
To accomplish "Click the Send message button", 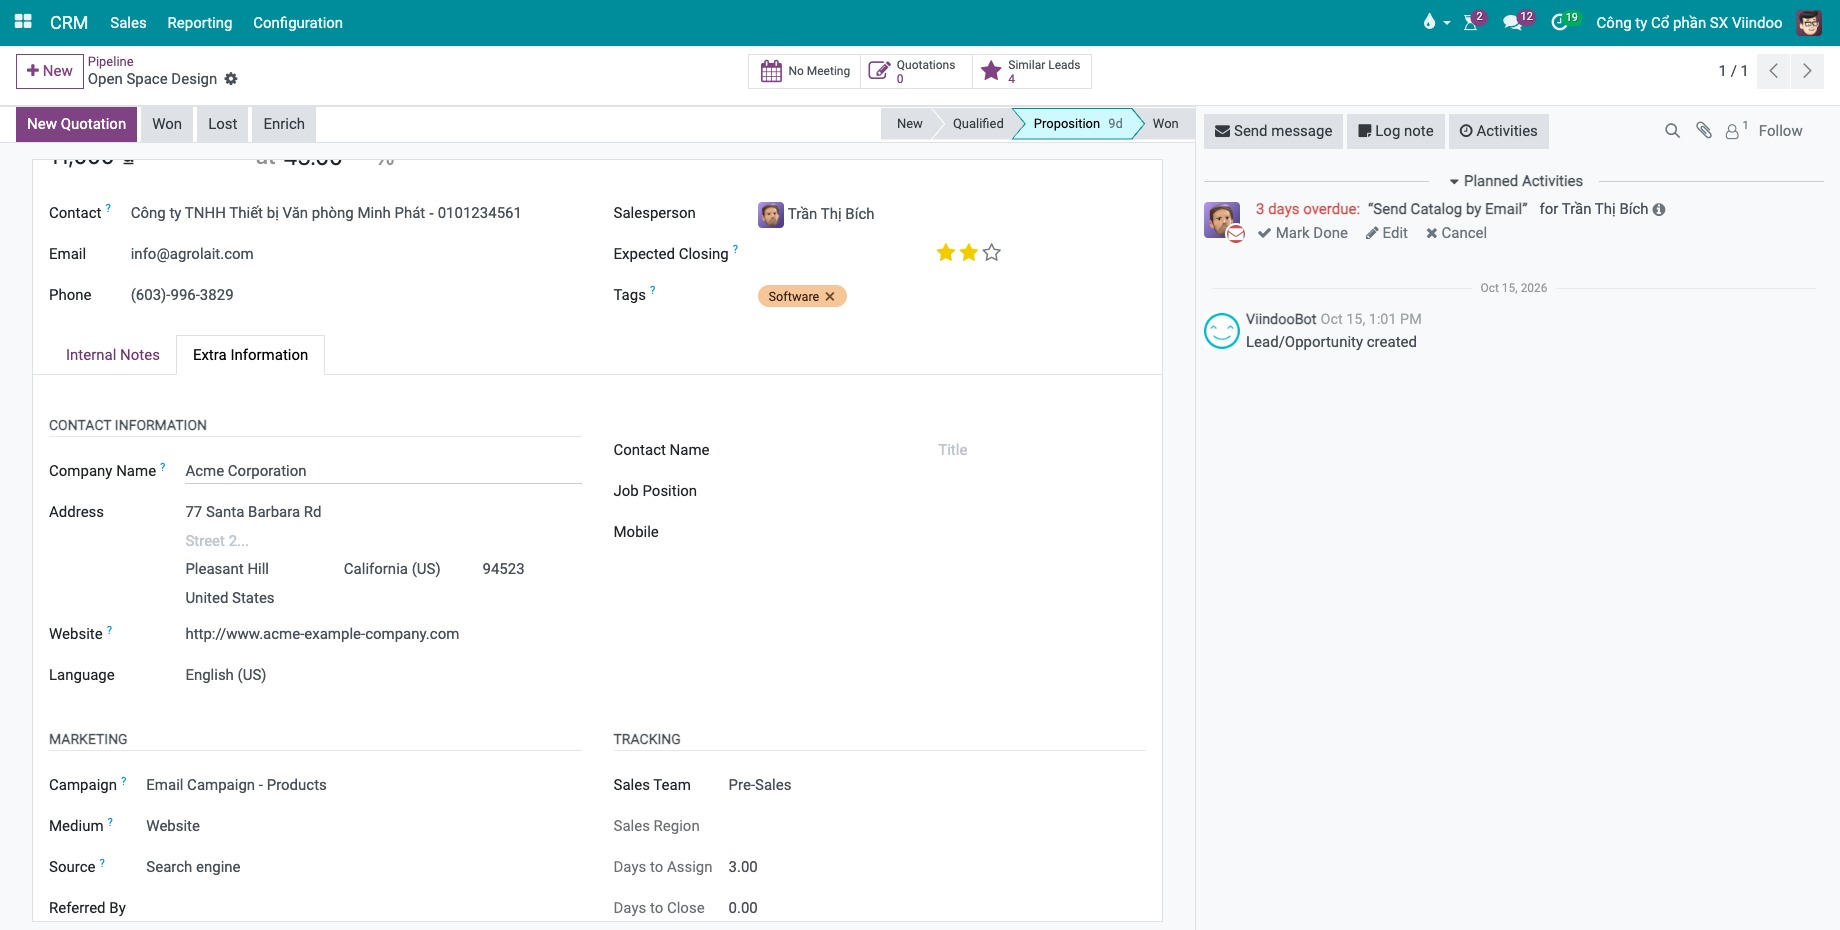I will [1273, 131].
